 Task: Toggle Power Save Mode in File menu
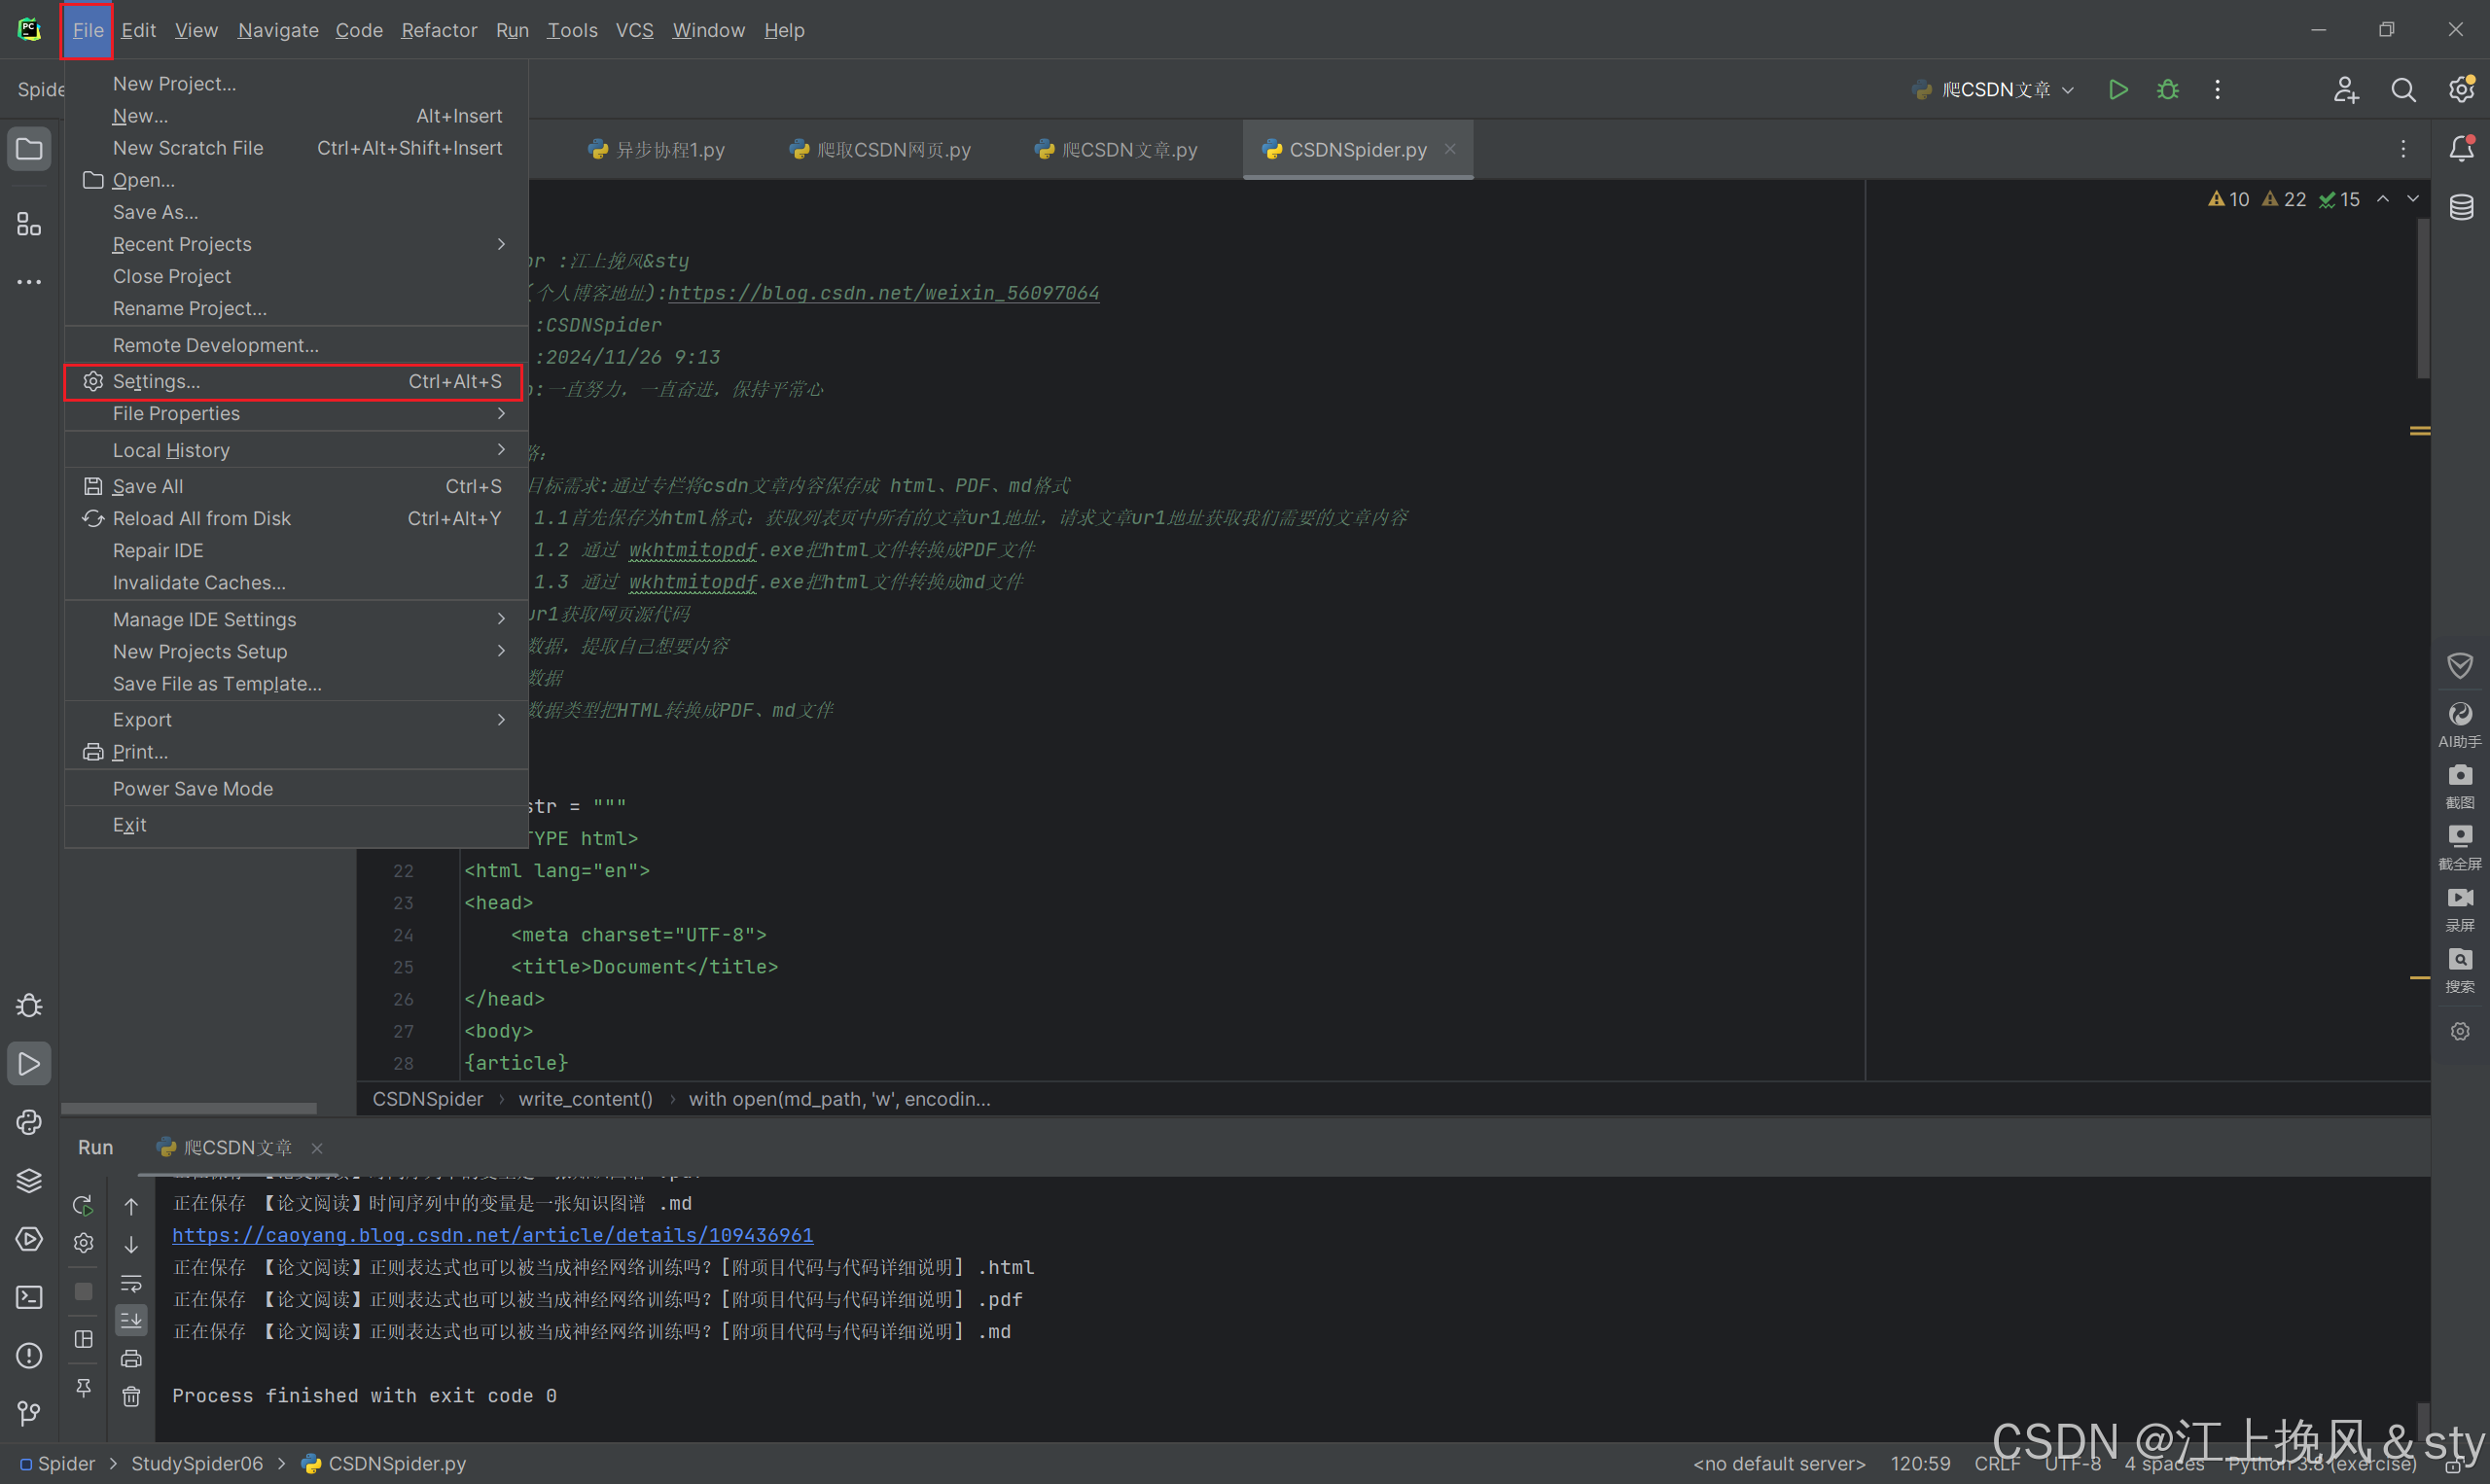pyautogui.click(x=296, y=789)
